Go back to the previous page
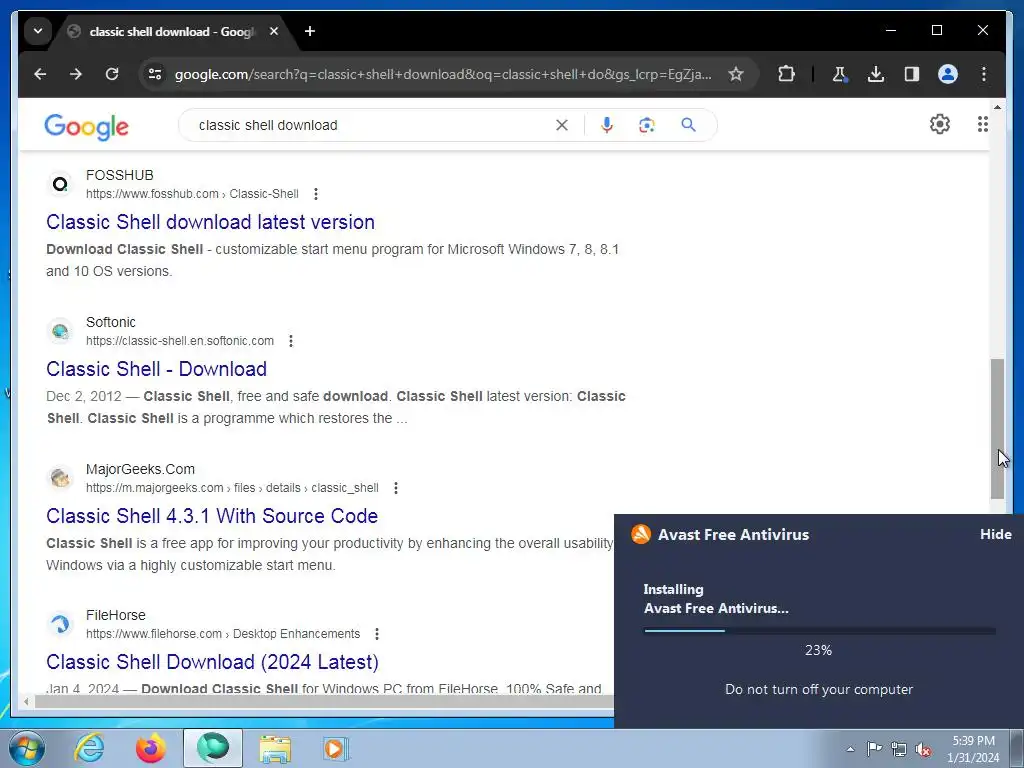This screenshot has width=1024, height=768. (x=40, y=74)
